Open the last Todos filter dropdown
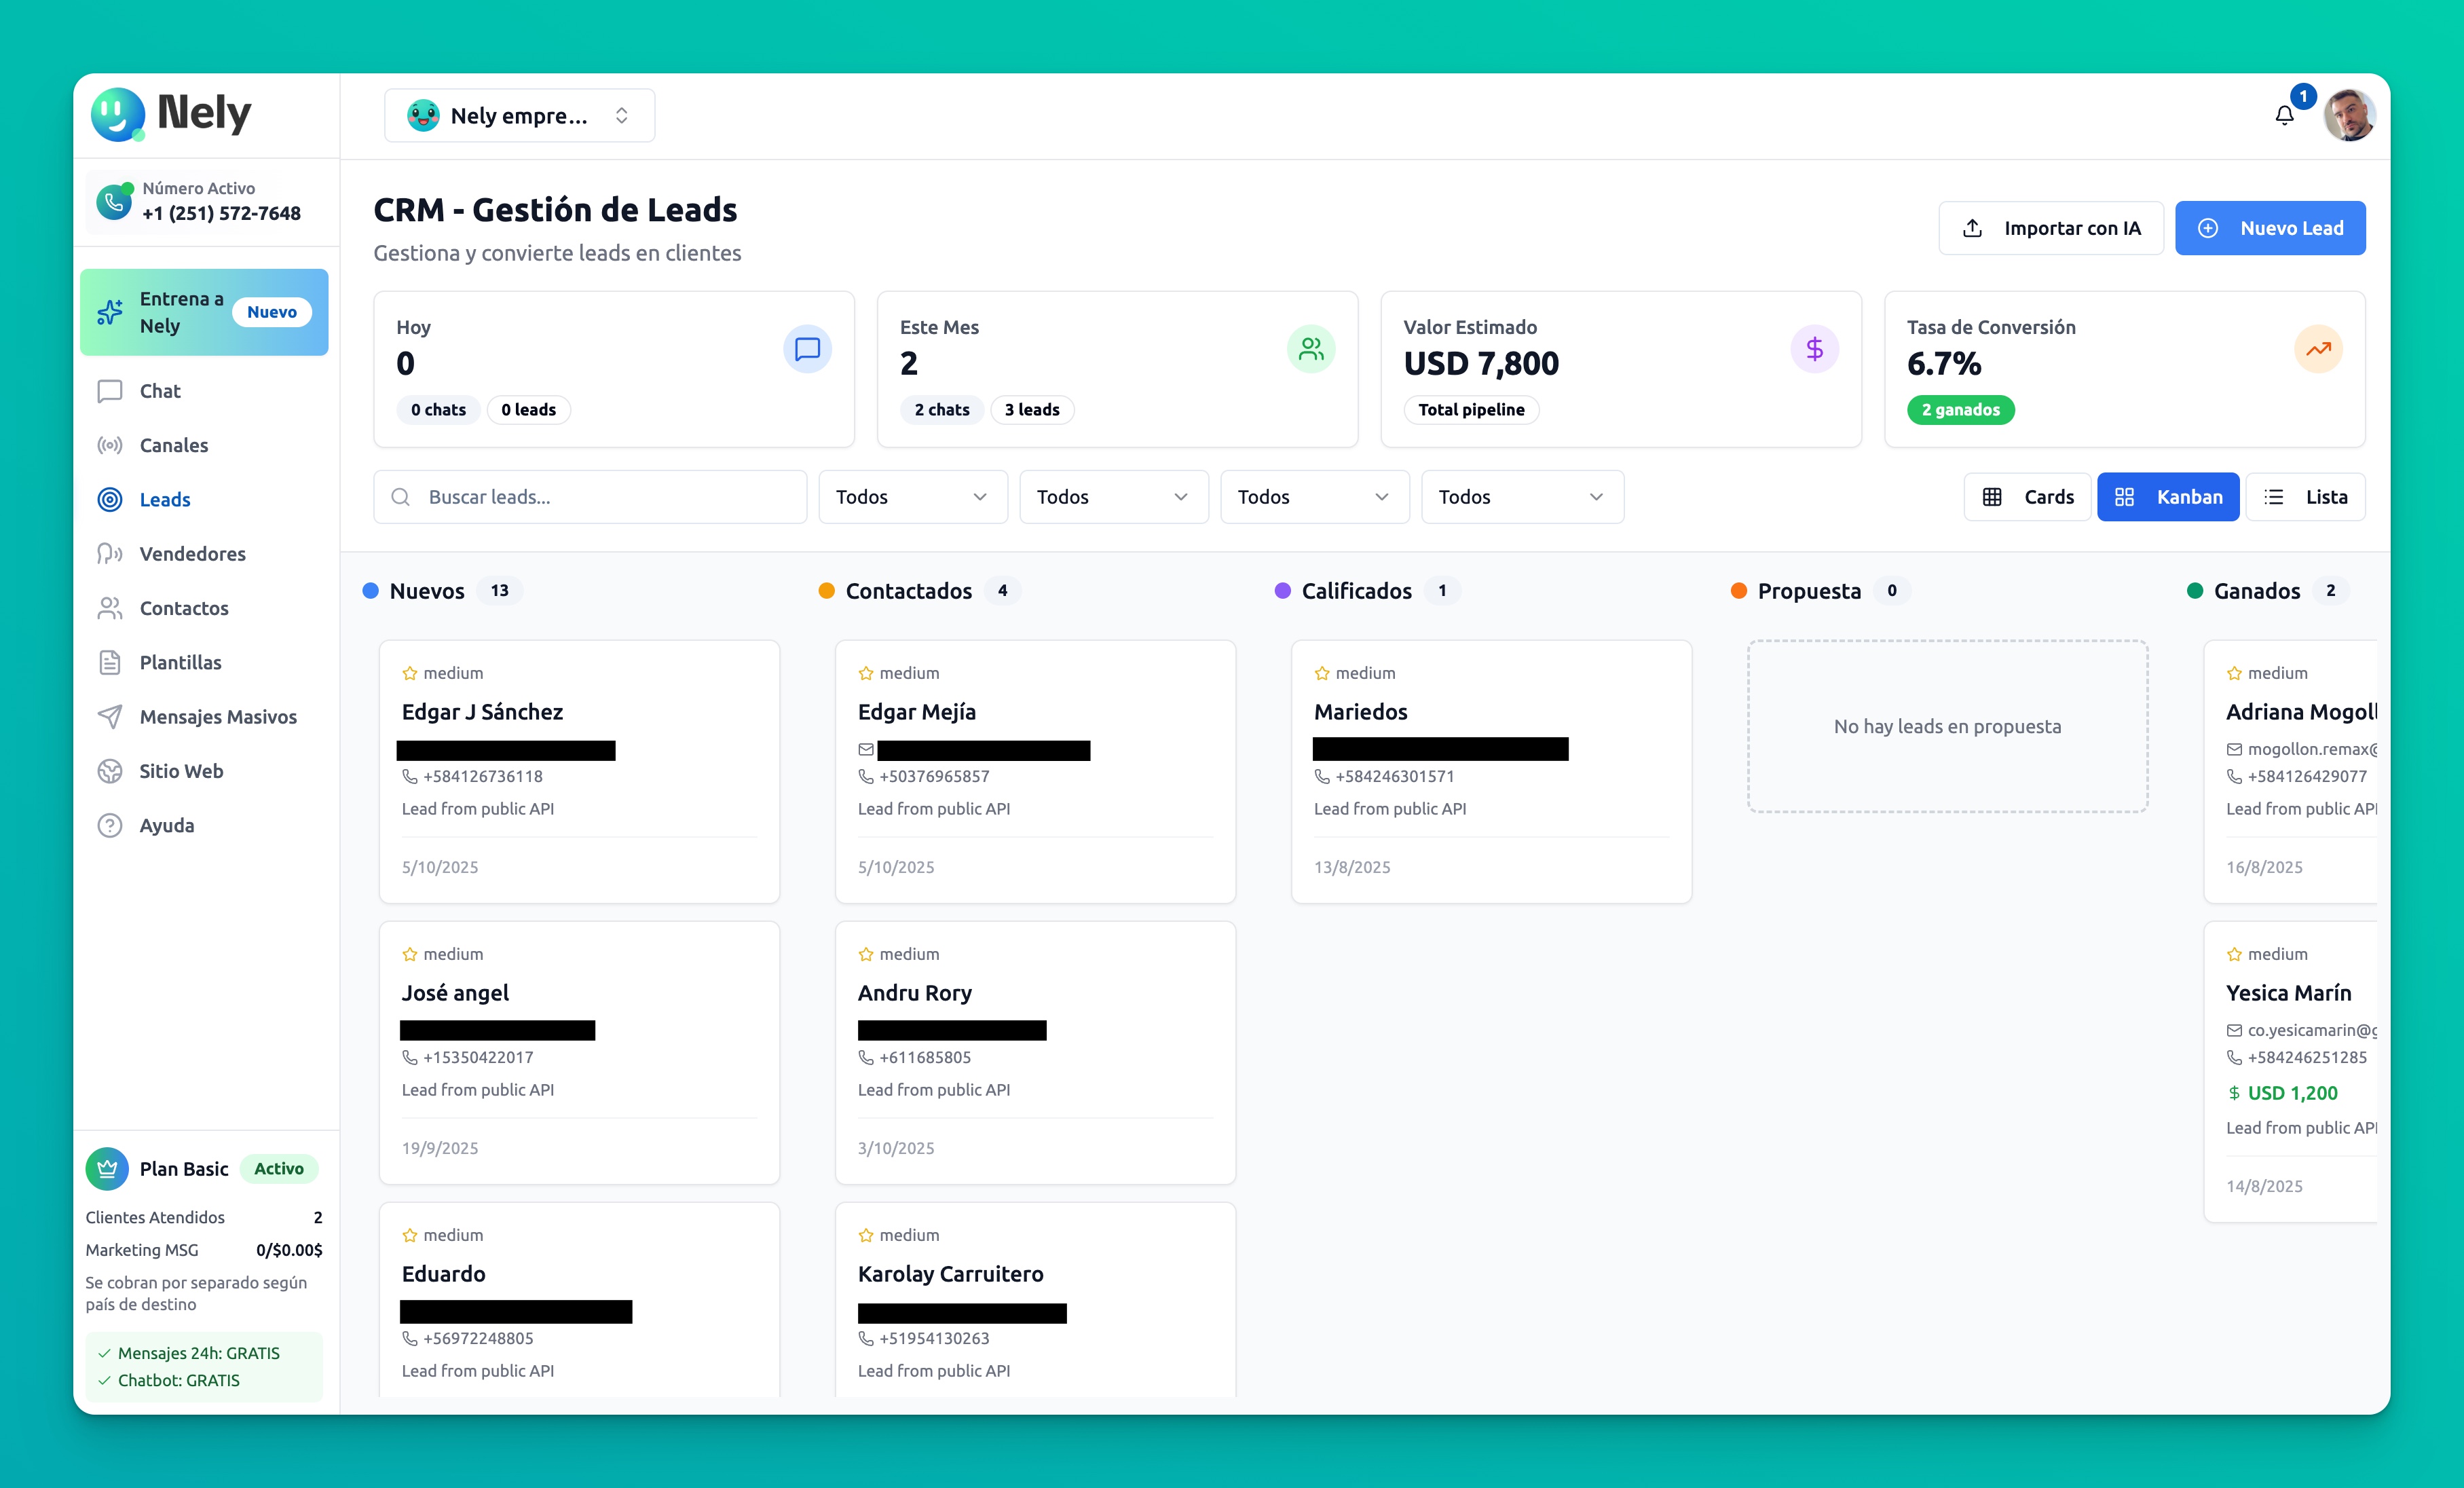 [x=1521, y=497]
